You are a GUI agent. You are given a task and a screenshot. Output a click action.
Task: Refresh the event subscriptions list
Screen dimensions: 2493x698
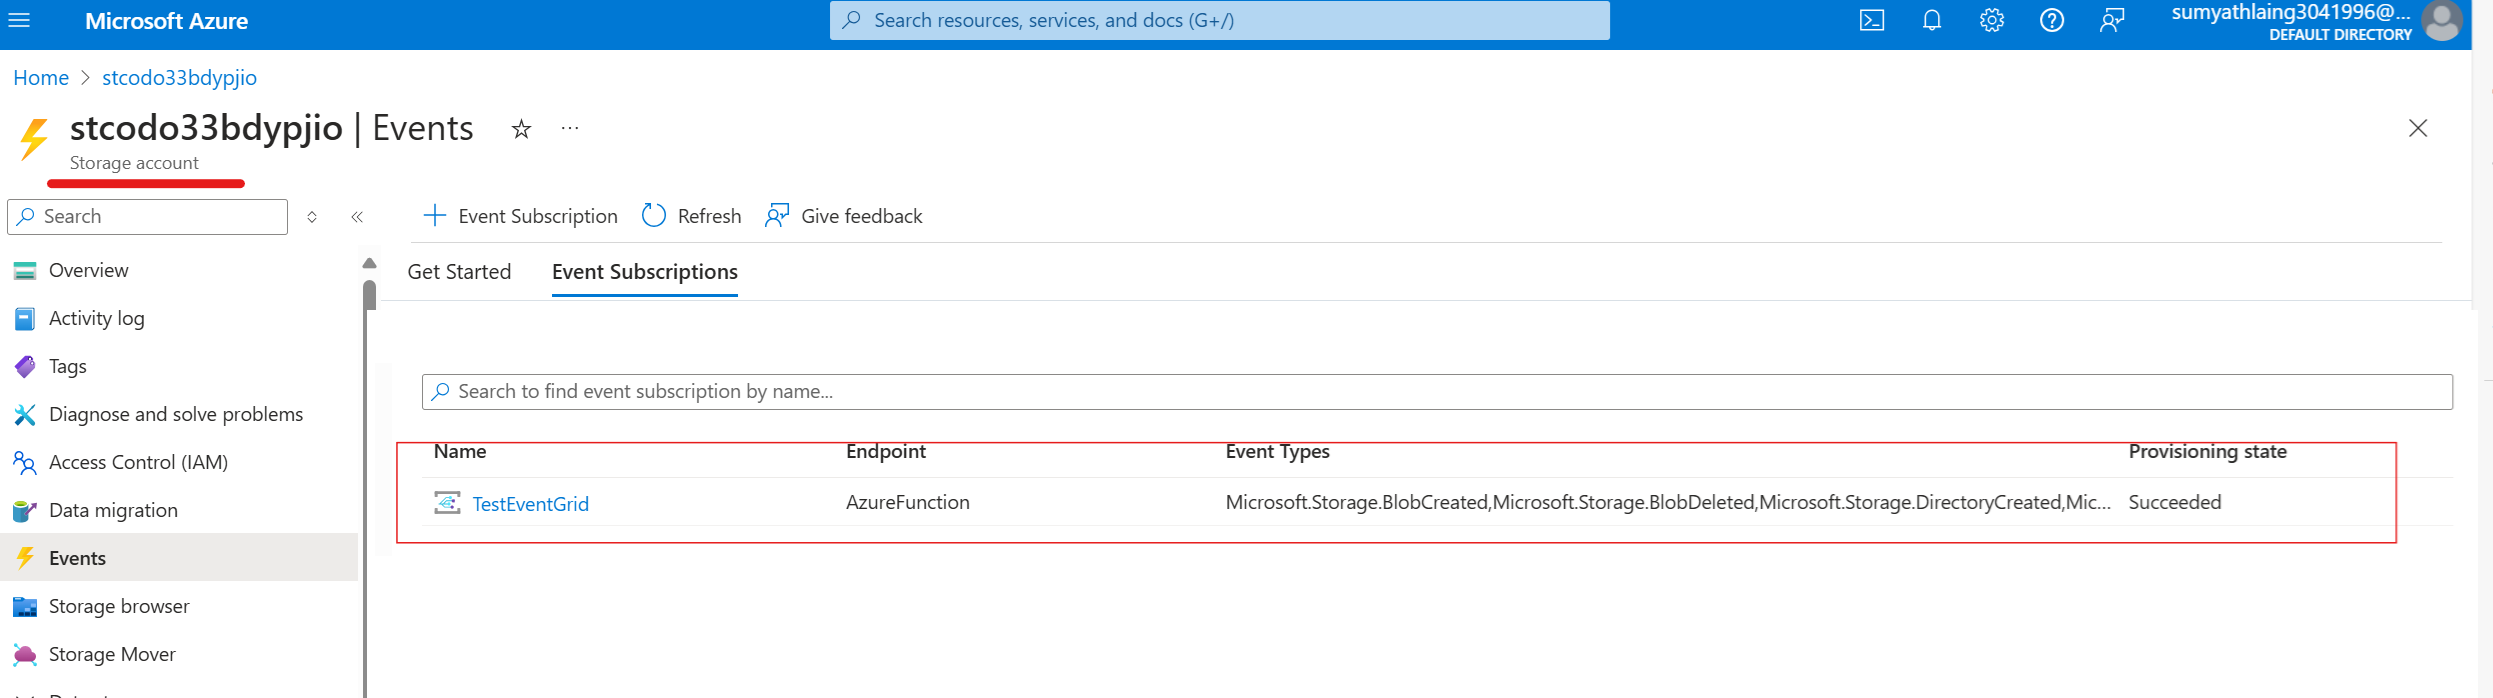tap(691, 216)
